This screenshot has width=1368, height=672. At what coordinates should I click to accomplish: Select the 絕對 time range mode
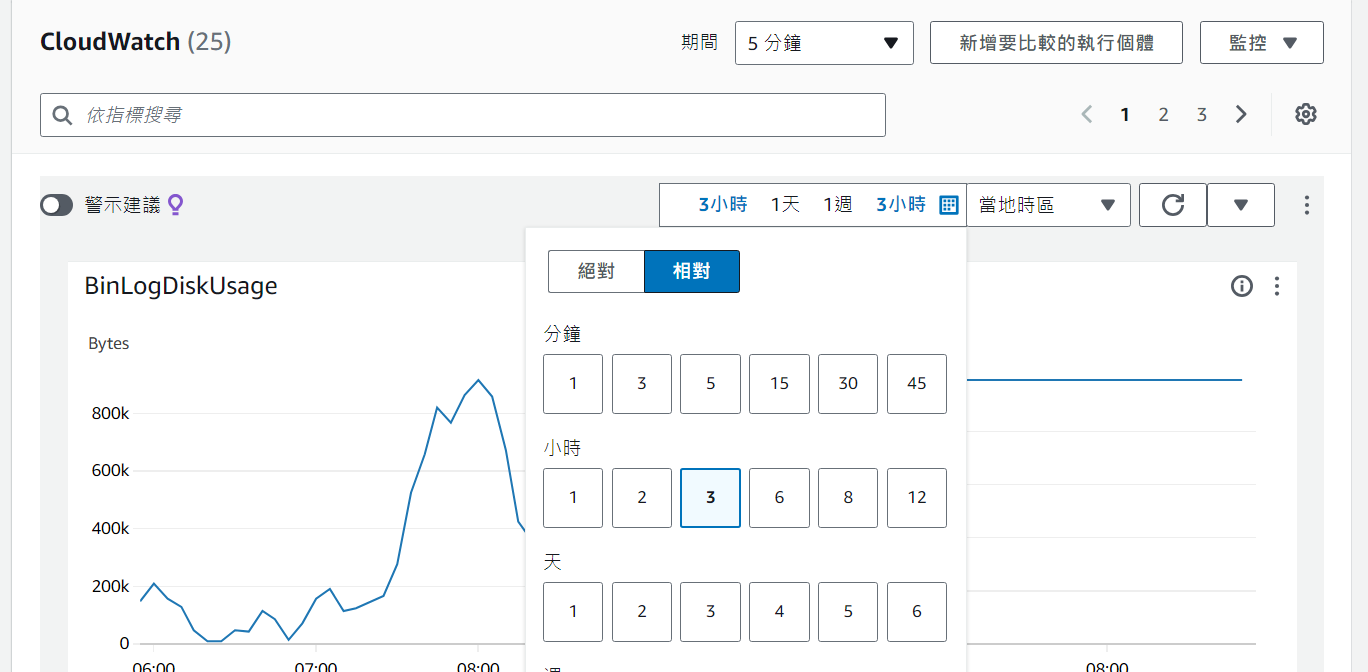tap(596, 271)
